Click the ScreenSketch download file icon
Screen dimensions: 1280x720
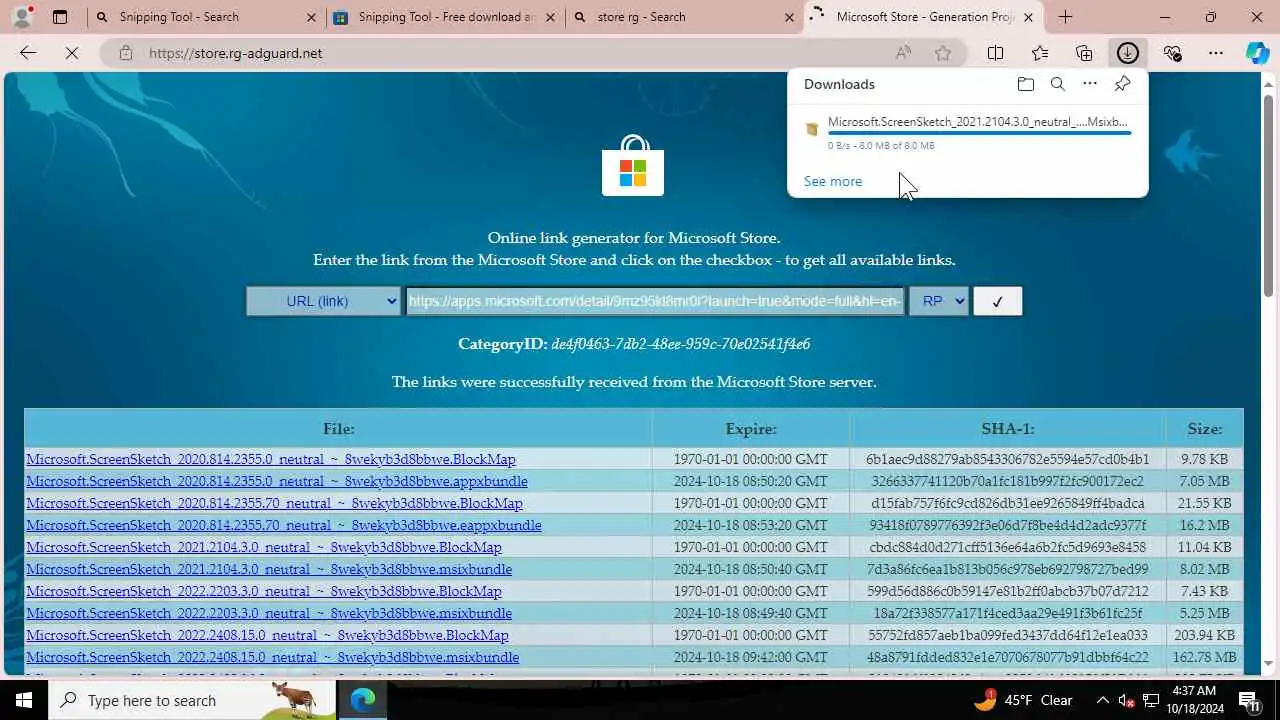tap(812, 129)
